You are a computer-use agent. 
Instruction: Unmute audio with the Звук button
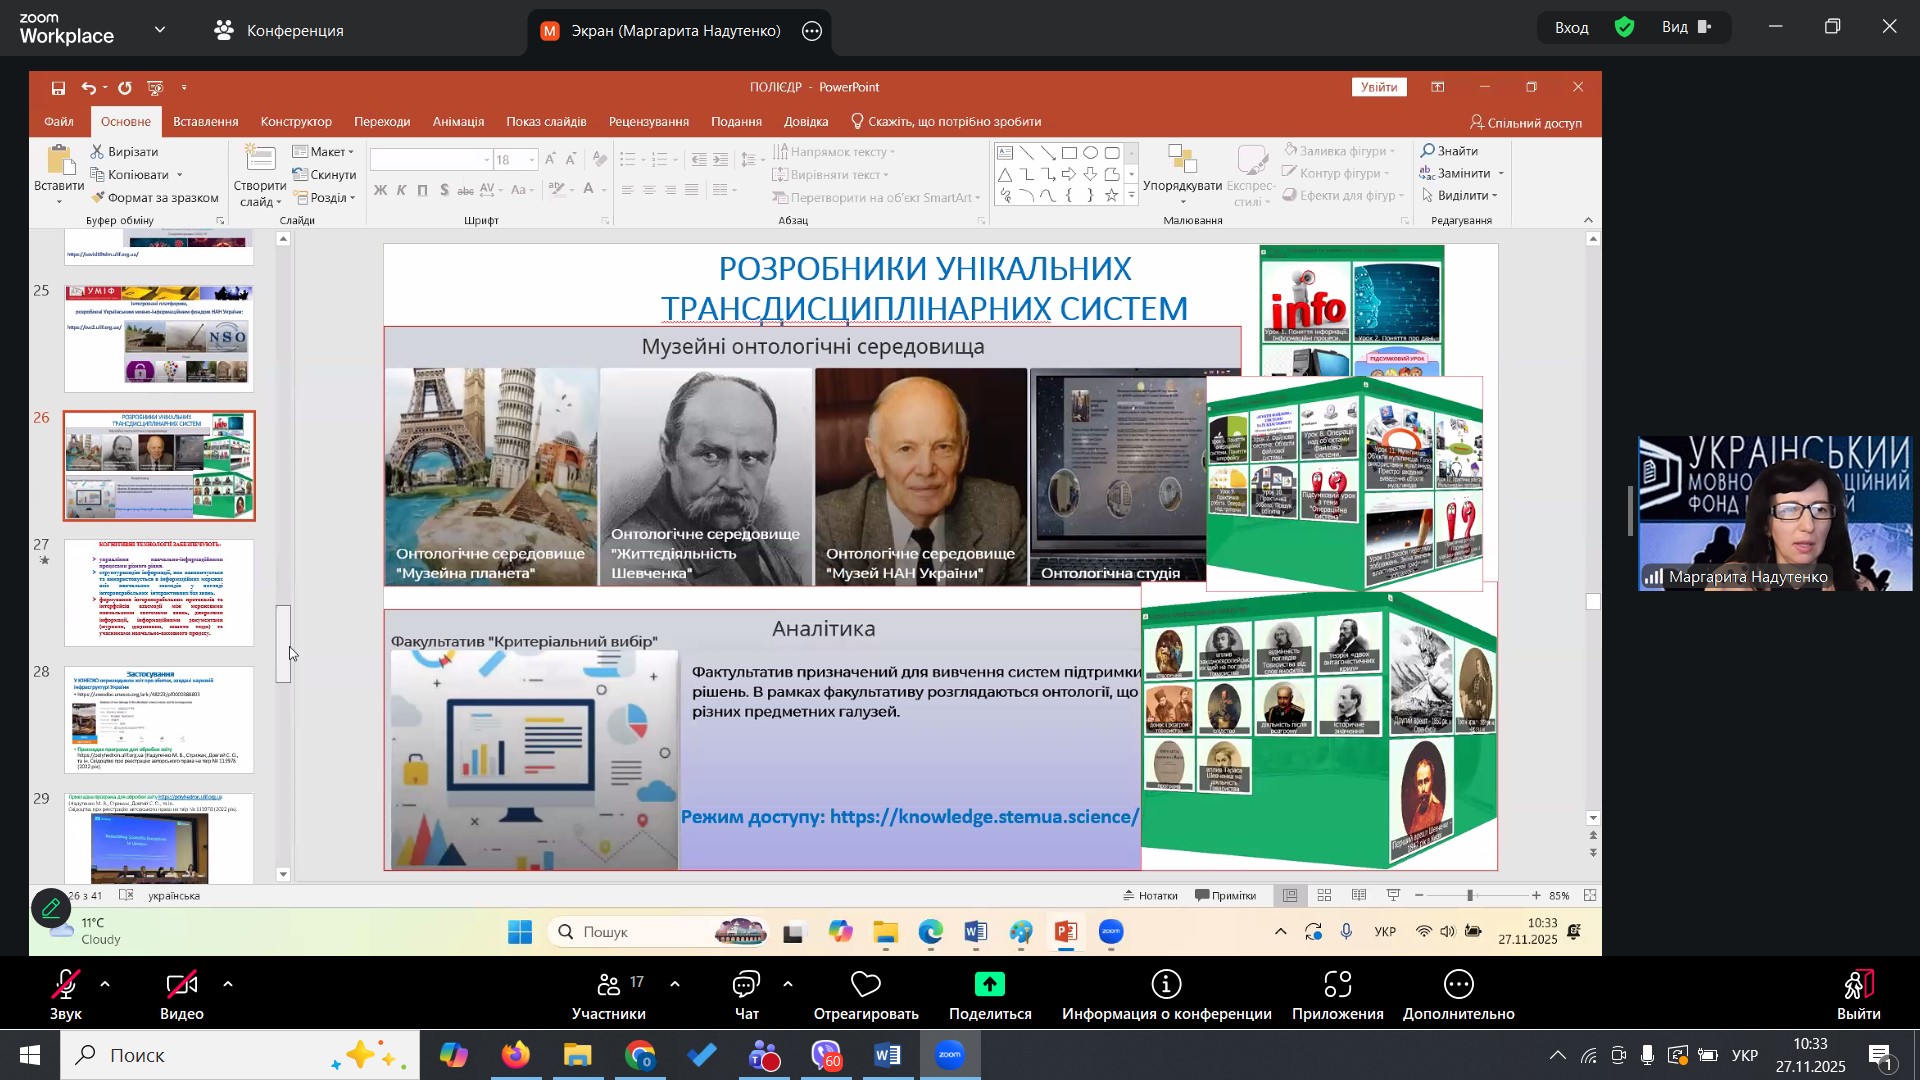(65, 986)
